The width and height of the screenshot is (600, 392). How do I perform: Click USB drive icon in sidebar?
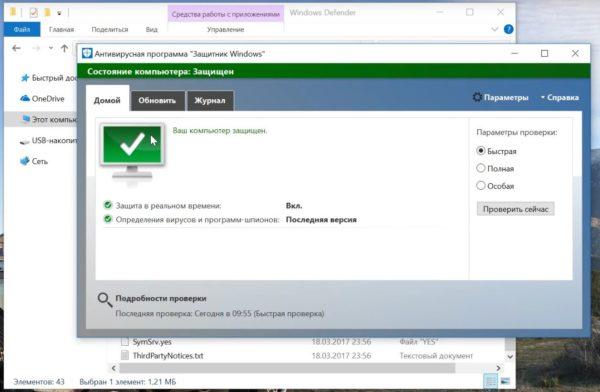(x=24, y=141)
